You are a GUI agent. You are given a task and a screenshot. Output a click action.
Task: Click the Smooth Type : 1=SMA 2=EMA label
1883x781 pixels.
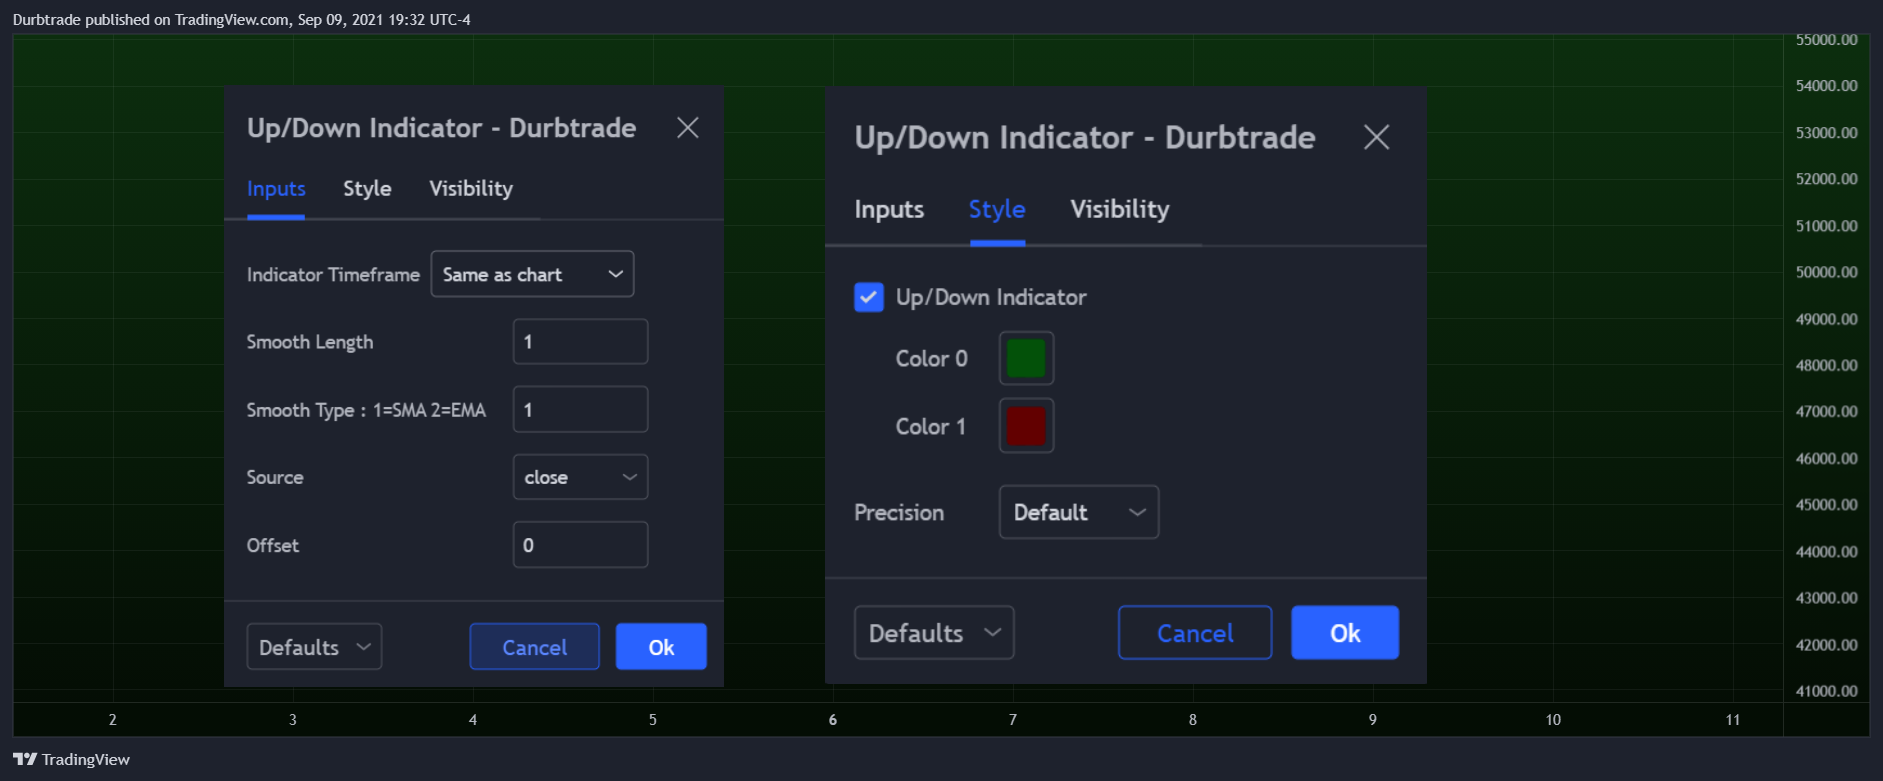[x=366, y=410]
